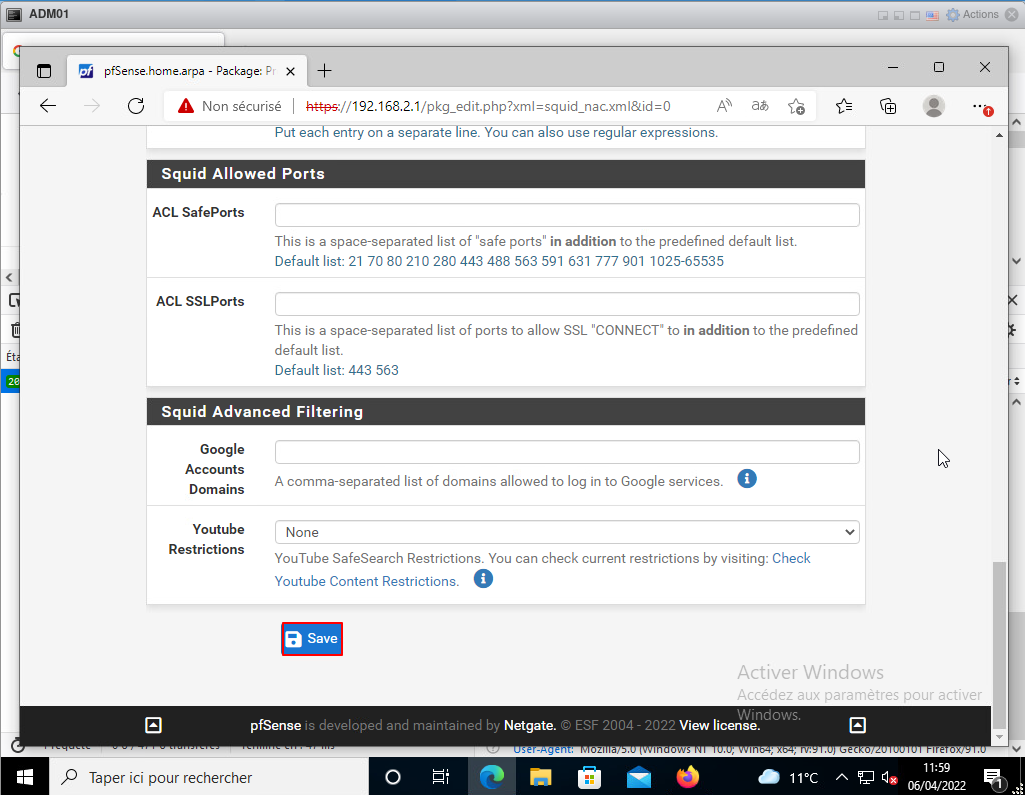Go back using the browser back arrow
Screen dimensions: 1025x795
point(48,106)
